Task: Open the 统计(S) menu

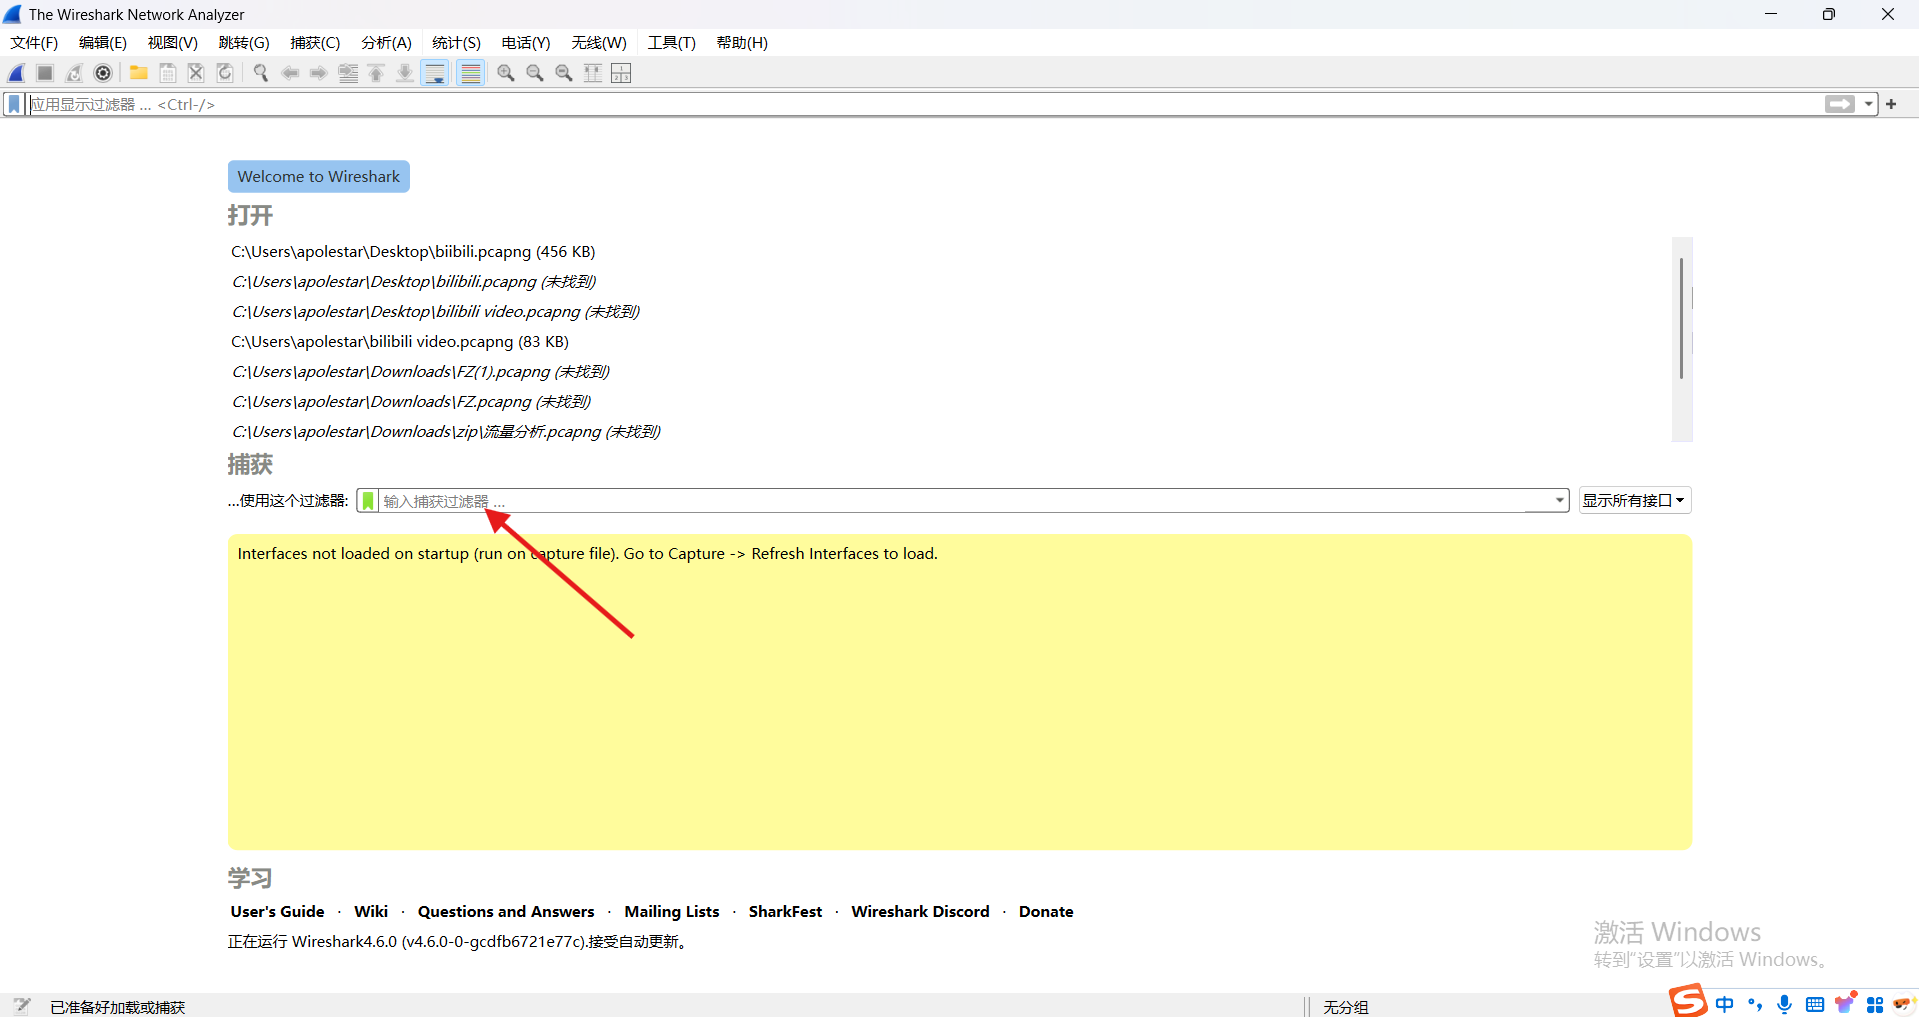Action: coord(456,43)
